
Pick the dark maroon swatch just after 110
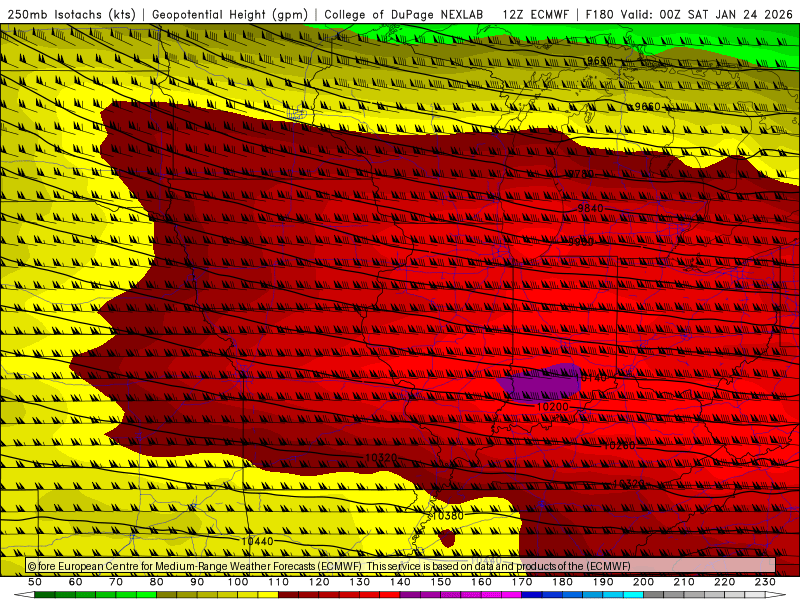(x=288, y=595)
